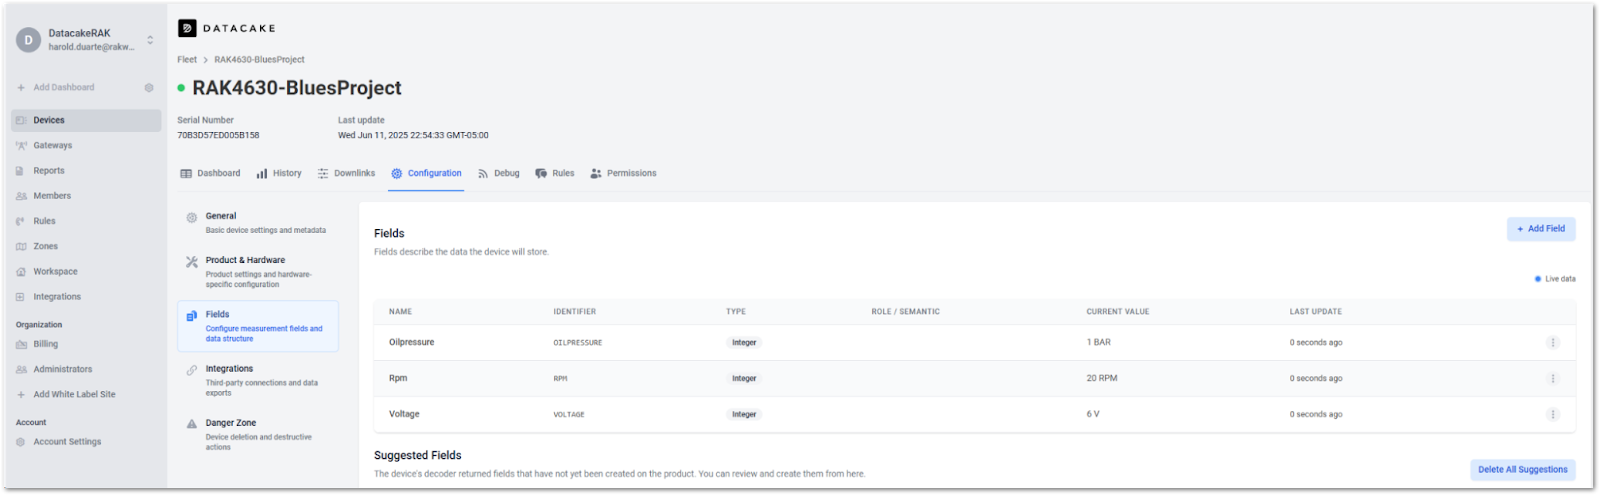Click the Integrations sidebar icon
The image size is (1600, 496).
pos(20,297)
